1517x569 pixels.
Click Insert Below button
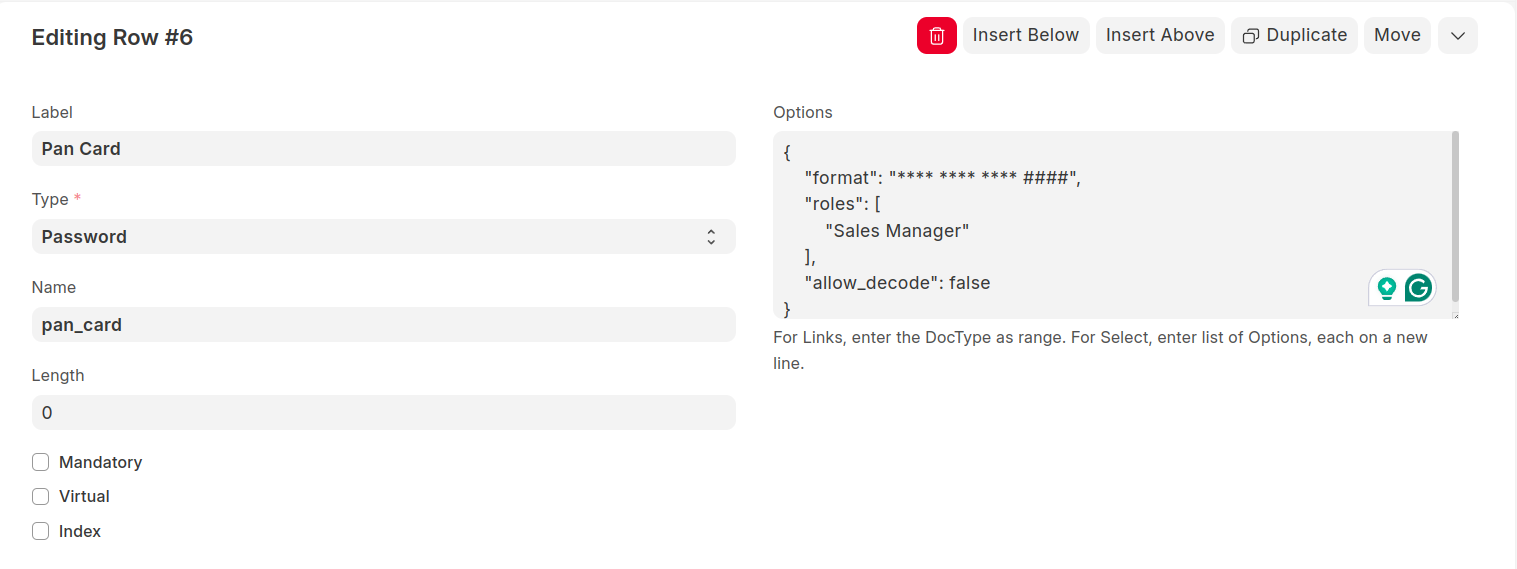coord(1025,36)
